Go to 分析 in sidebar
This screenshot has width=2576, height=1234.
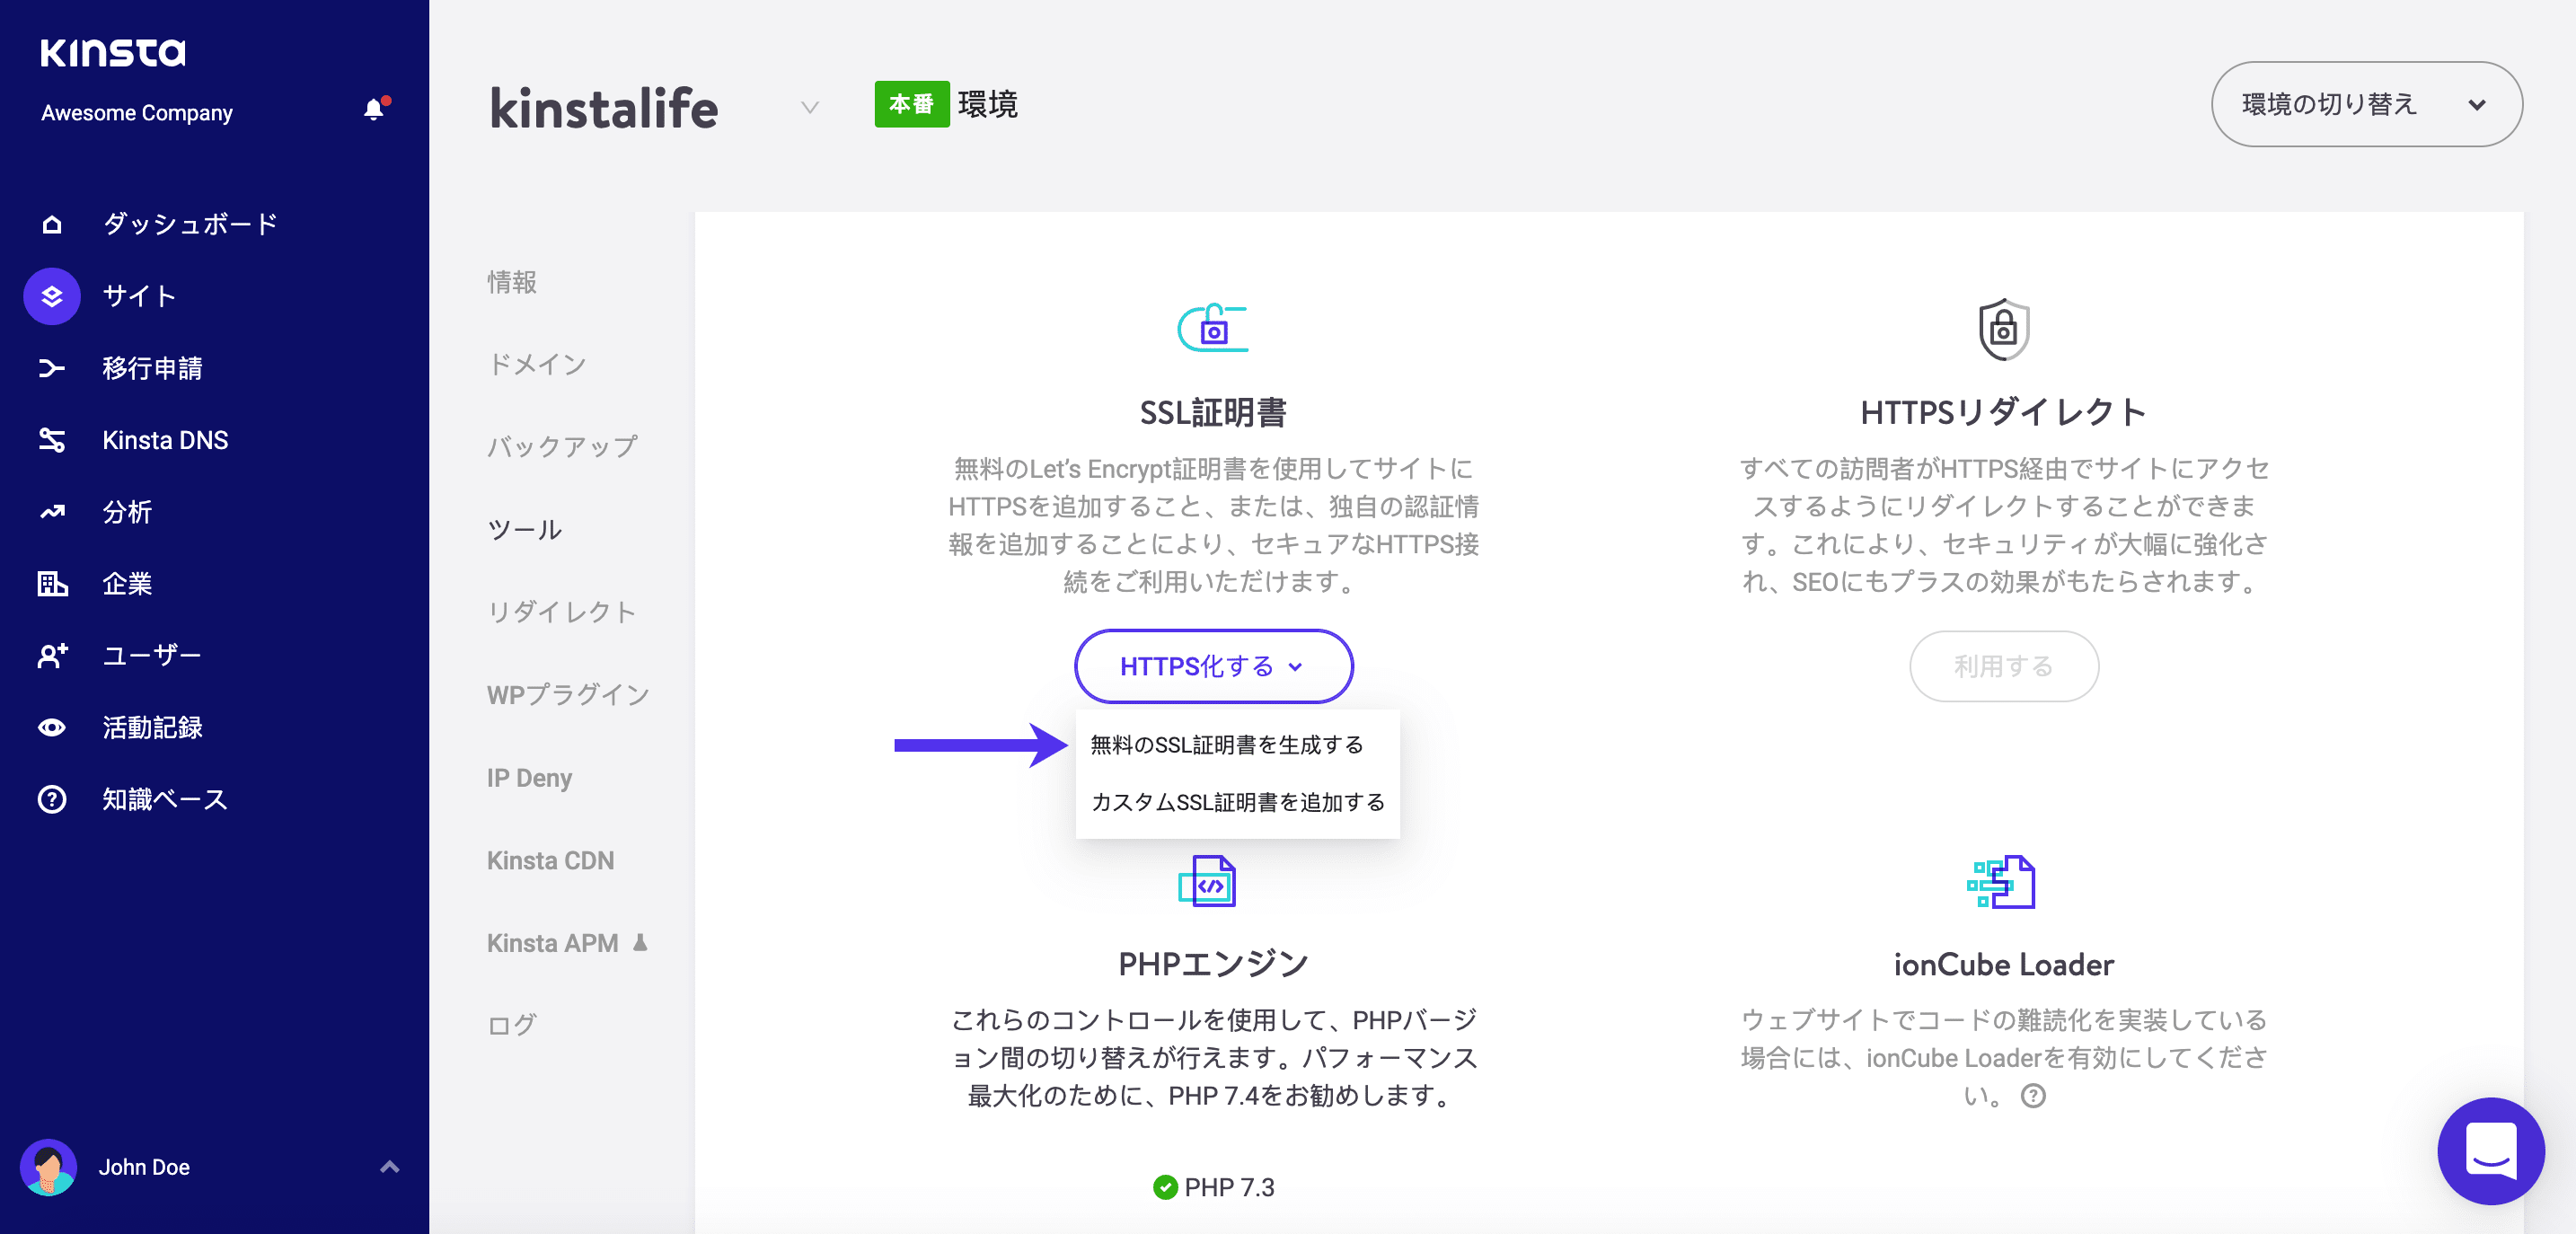coord(127,512)
